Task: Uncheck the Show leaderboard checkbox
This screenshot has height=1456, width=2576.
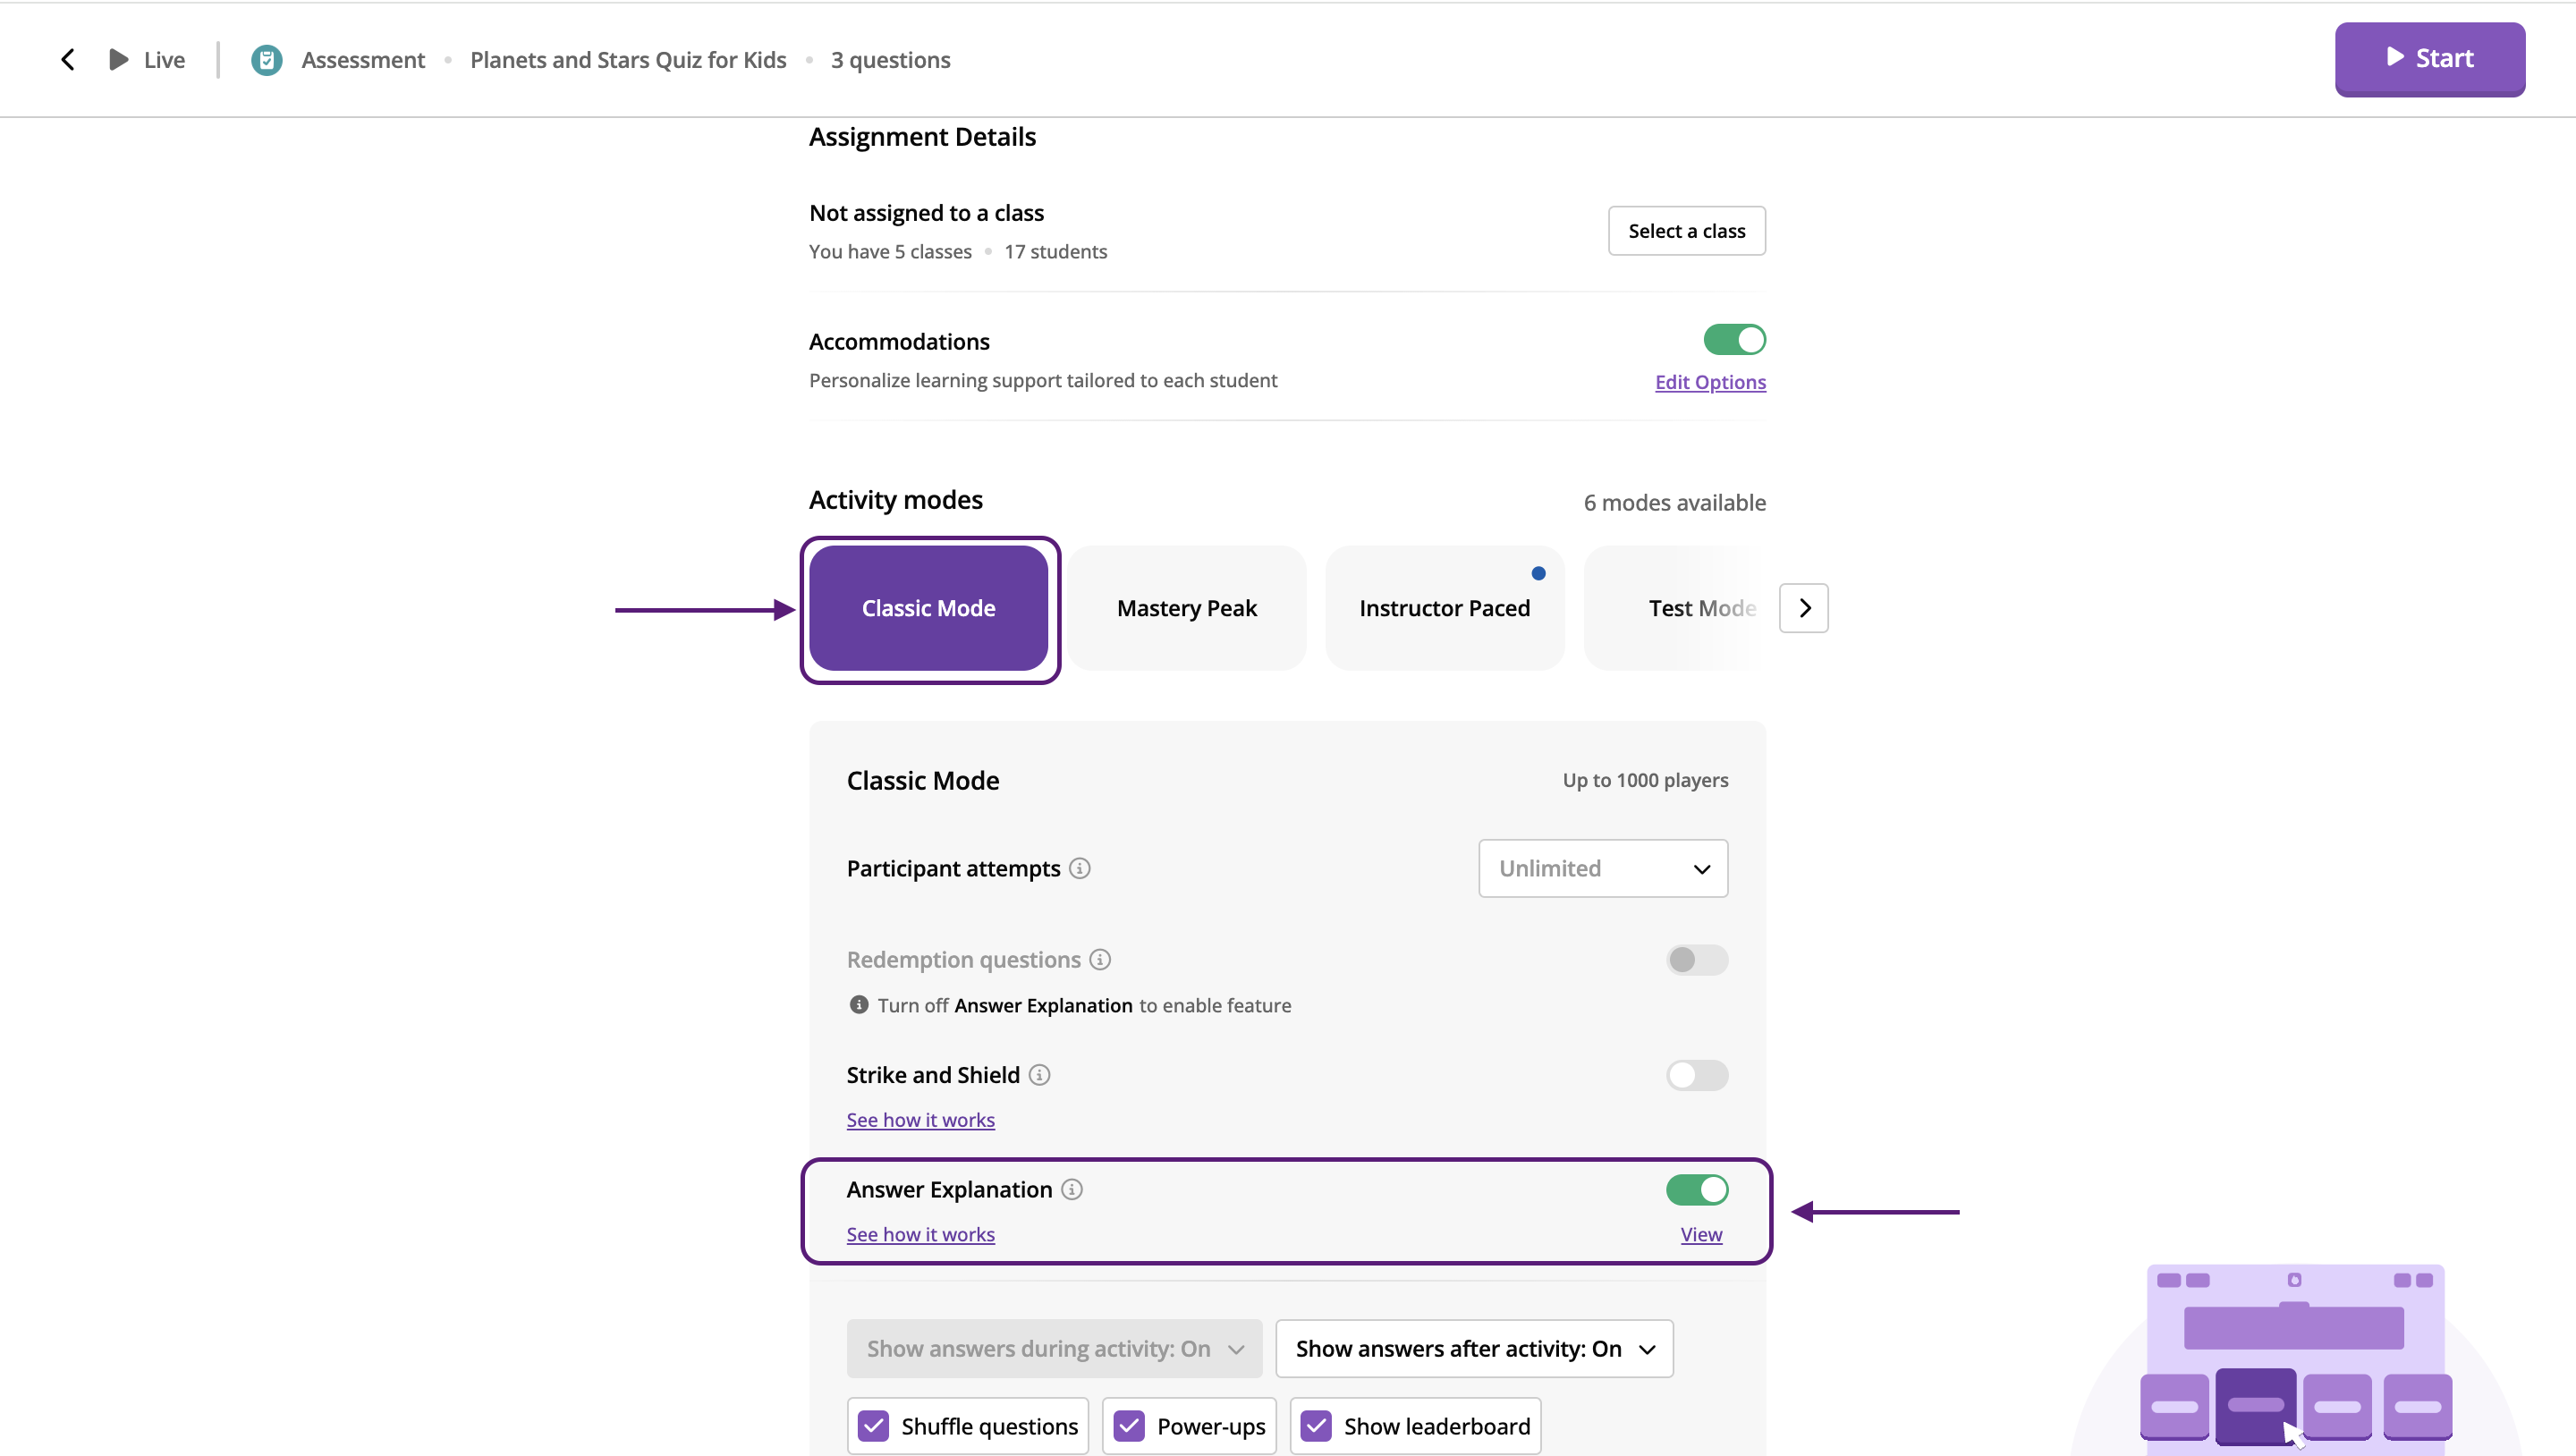Action: [x=1316, y=1426]
